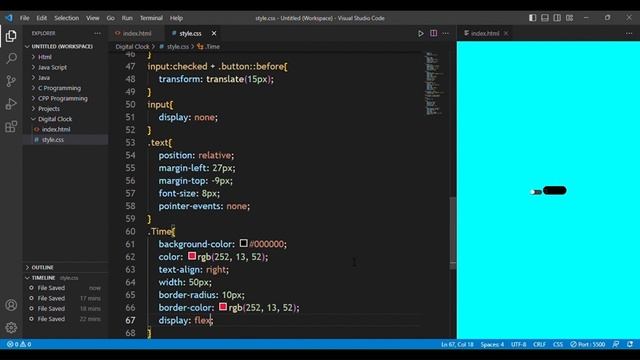Select style.css in Explorer tree
Image resolution: width=640 pixels, height=360 pixels.
53,140
